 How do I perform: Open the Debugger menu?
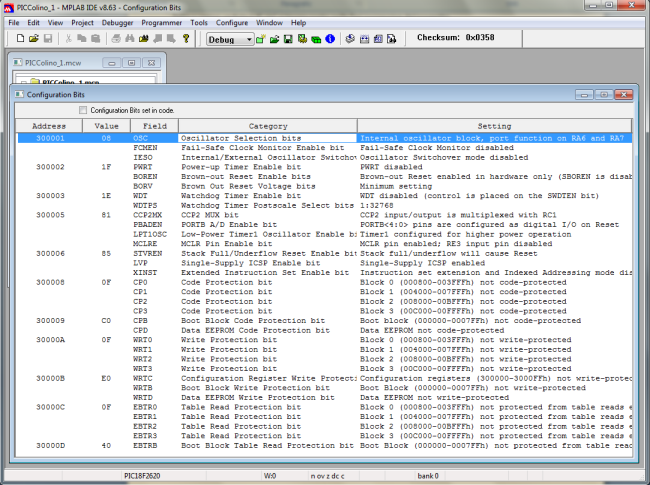point(117,23)
